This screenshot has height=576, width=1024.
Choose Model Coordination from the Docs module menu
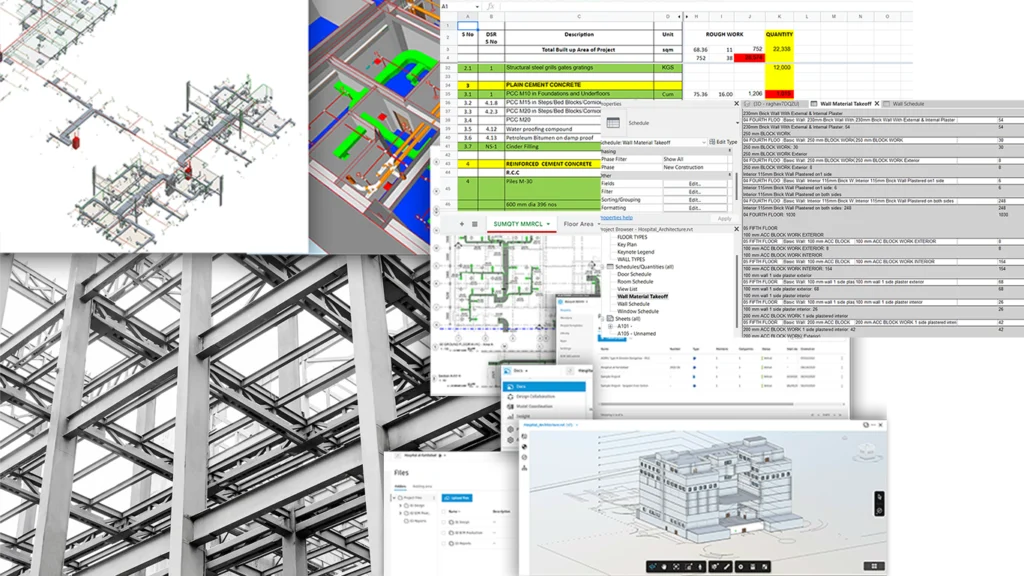(535, 406)
